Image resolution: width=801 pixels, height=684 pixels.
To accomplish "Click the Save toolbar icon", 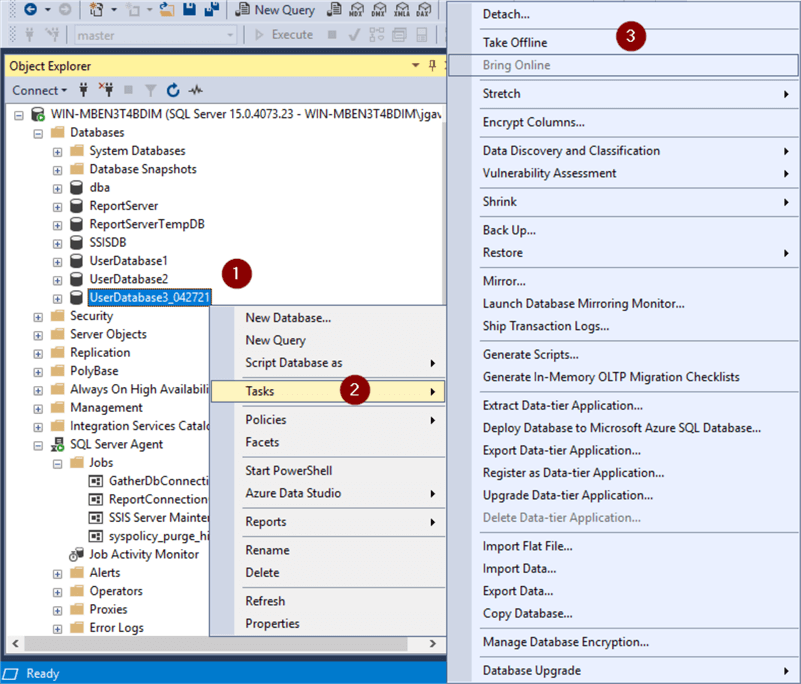I will (191, 10).
